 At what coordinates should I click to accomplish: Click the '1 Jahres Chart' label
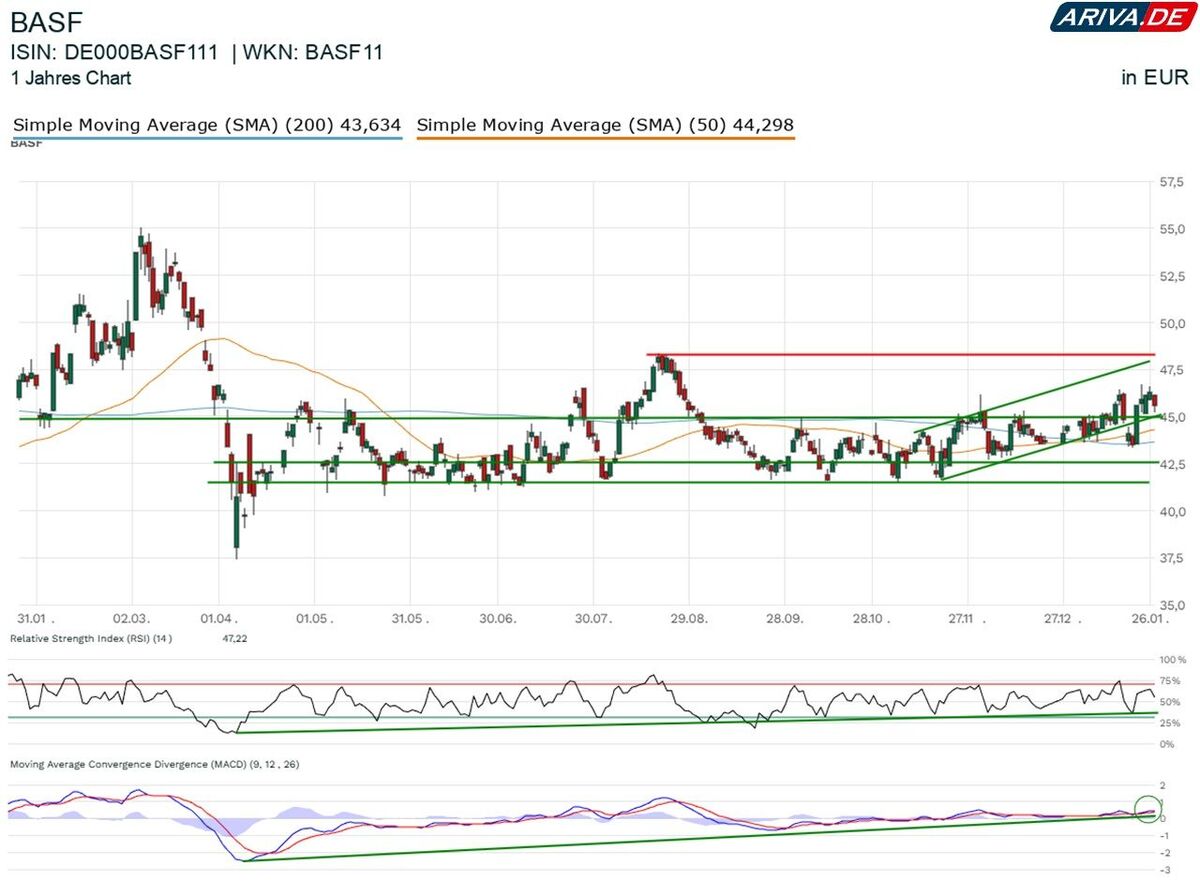pyautogui.click(x=70, y=78)
